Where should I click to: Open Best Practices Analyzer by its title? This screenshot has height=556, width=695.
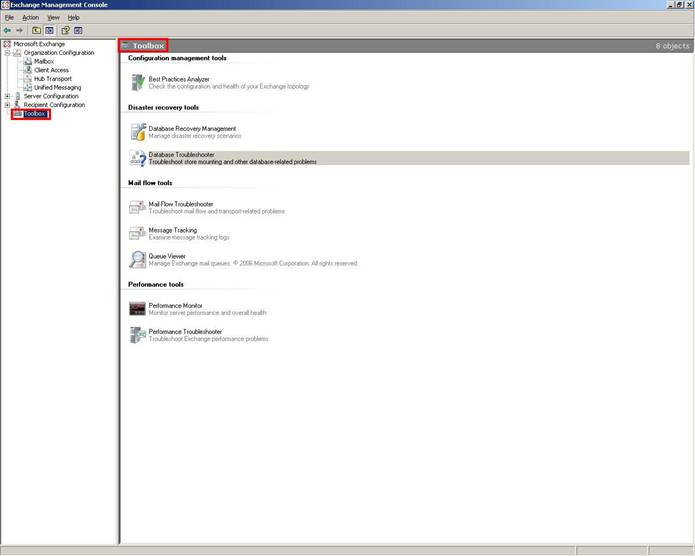[x=179, y=79]
